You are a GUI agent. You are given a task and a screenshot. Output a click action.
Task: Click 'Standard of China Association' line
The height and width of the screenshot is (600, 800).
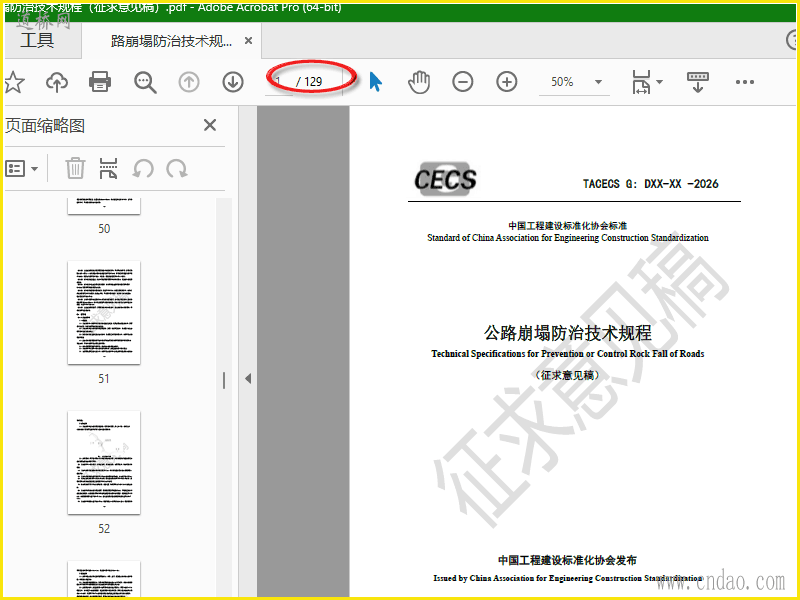pos(567,238)
